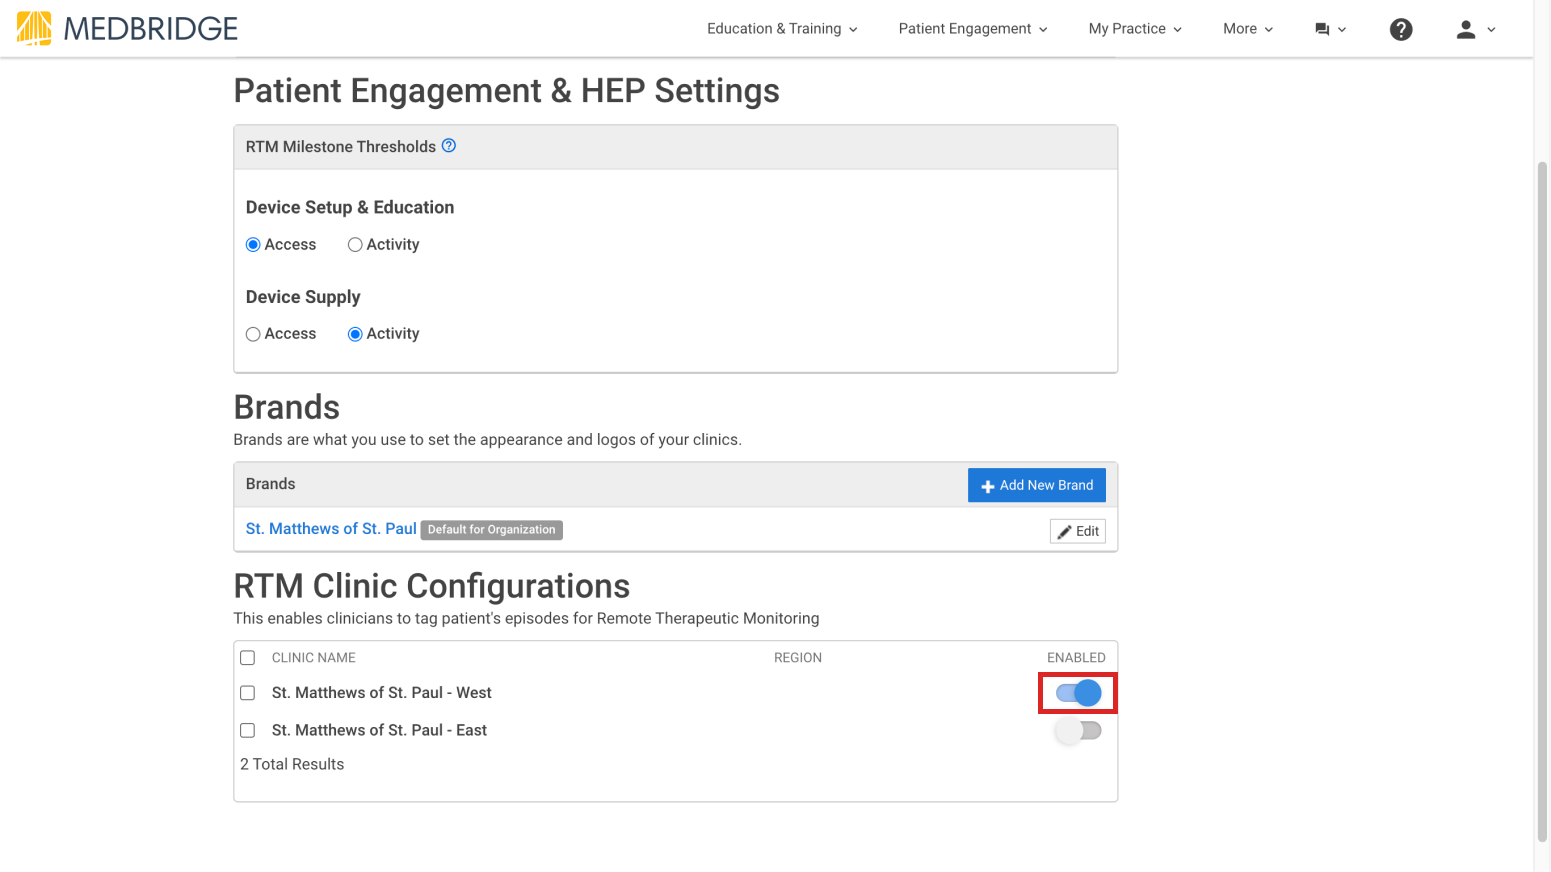Disable RTM for St. Matthews of St. Paul - West
This screenshot has height=872, width=1551.
(1078, 692)
